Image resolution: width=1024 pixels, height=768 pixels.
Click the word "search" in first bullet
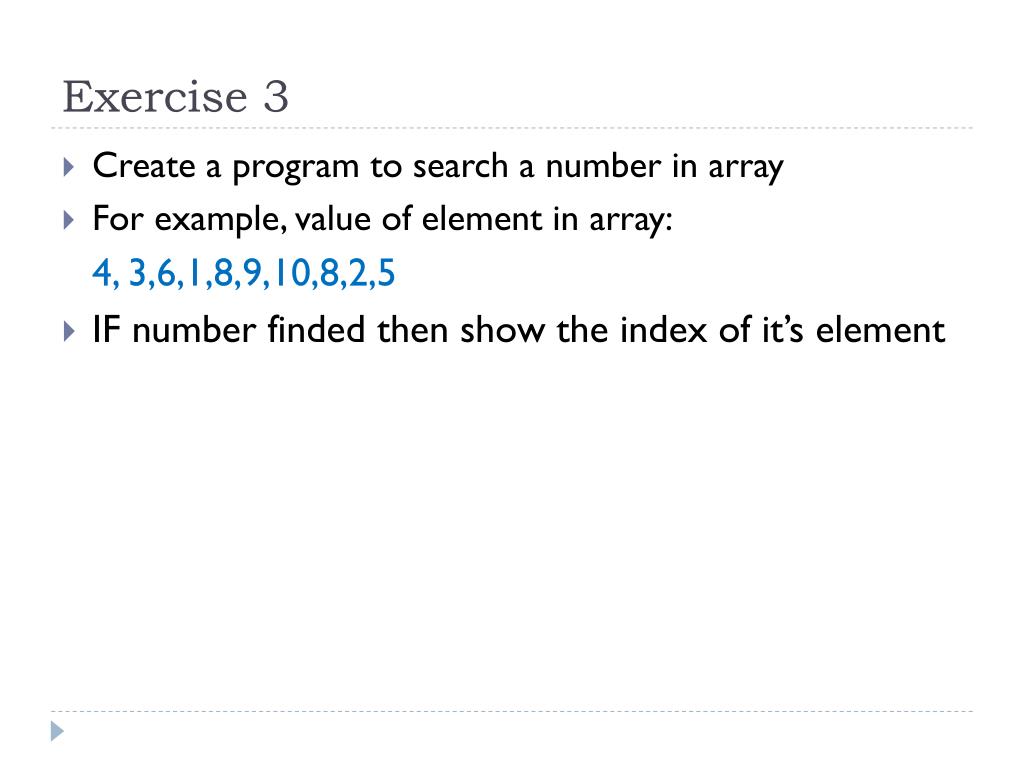(460, 166)
